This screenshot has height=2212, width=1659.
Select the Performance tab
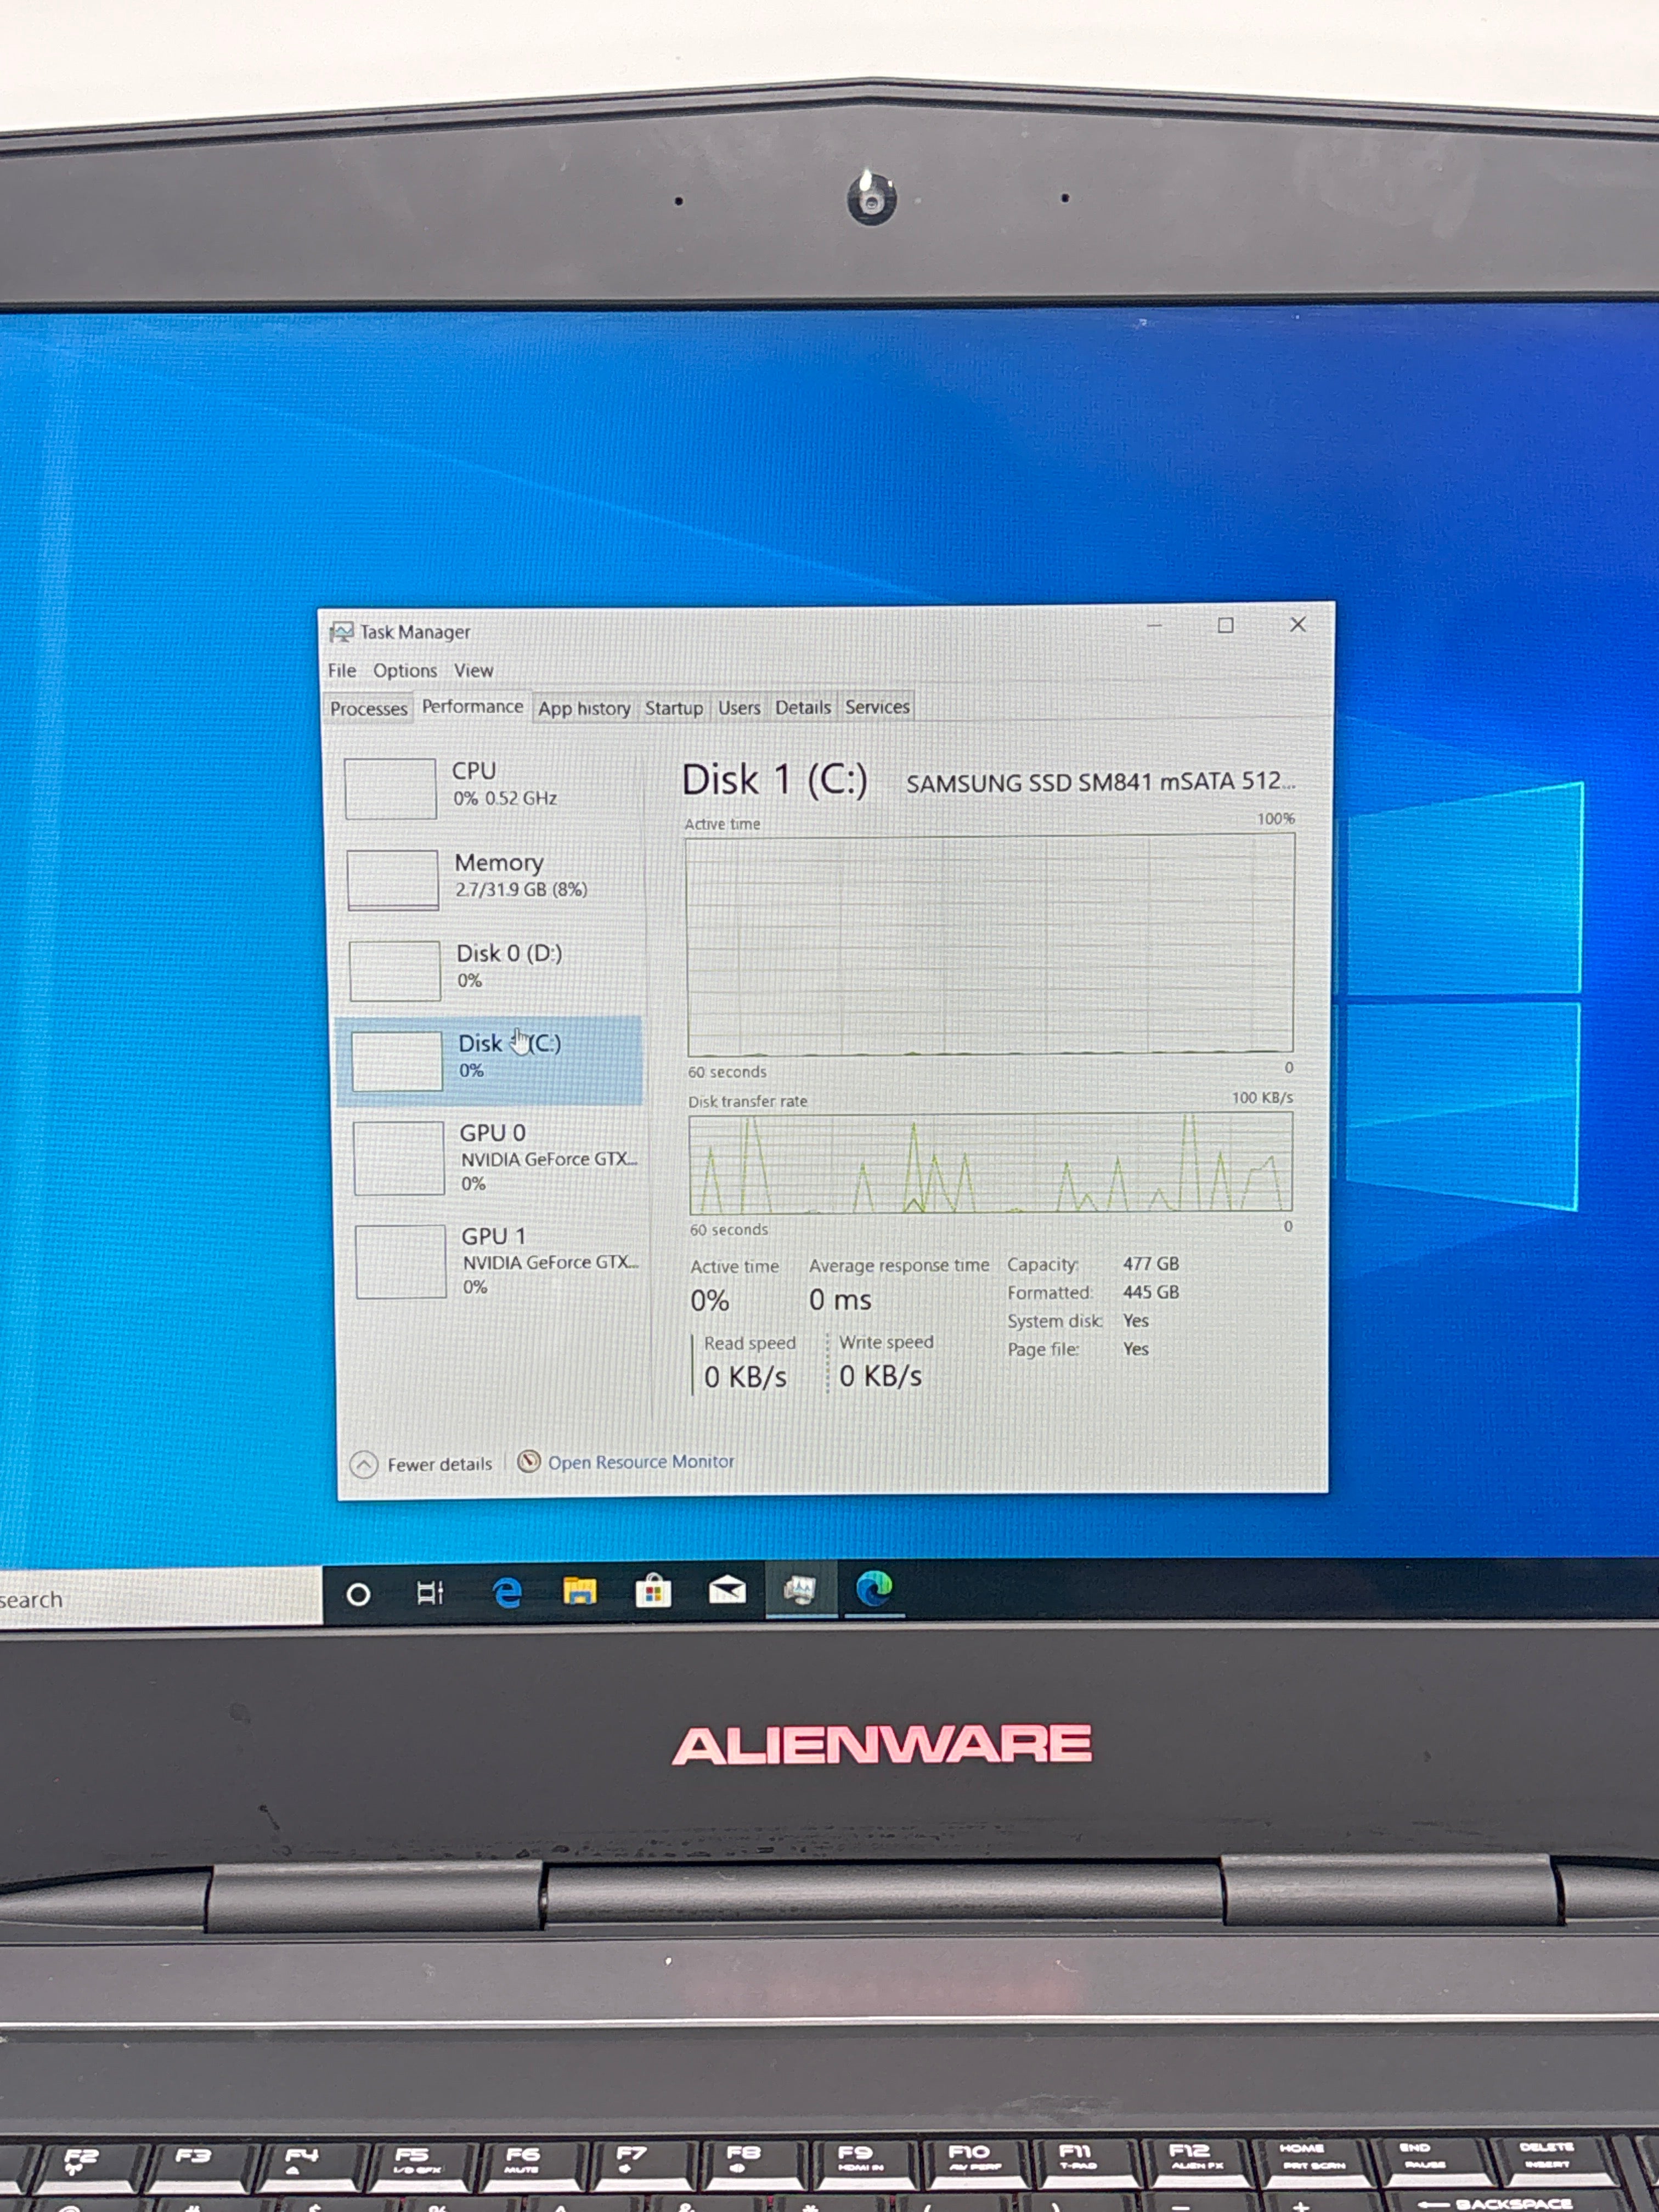tap(472, 707)
